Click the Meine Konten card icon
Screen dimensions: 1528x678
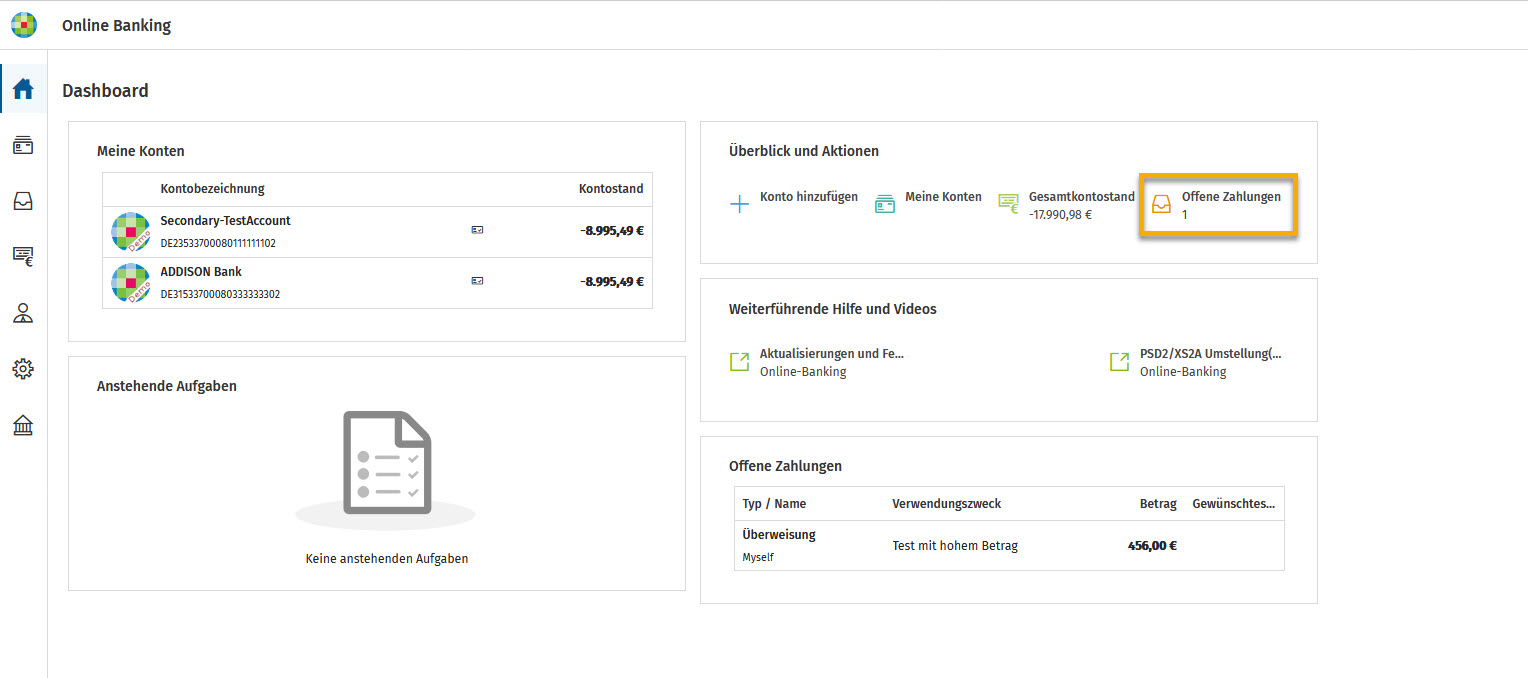click(885, 204)
